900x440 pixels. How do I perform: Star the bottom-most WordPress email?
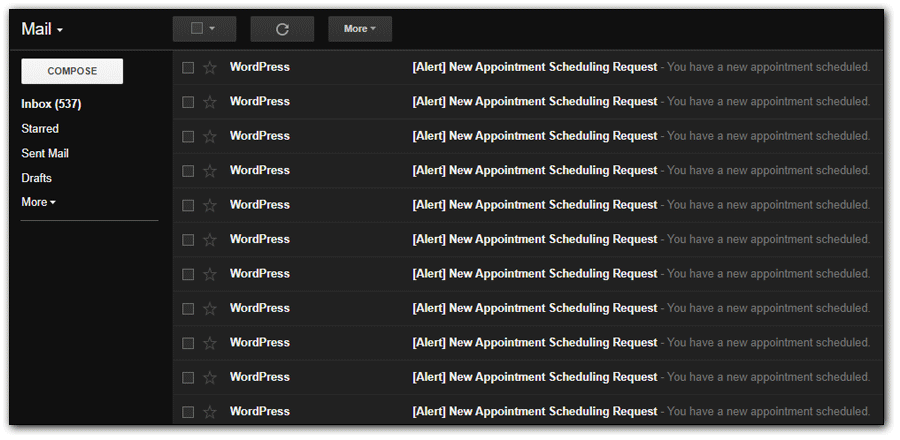[210, 412]
